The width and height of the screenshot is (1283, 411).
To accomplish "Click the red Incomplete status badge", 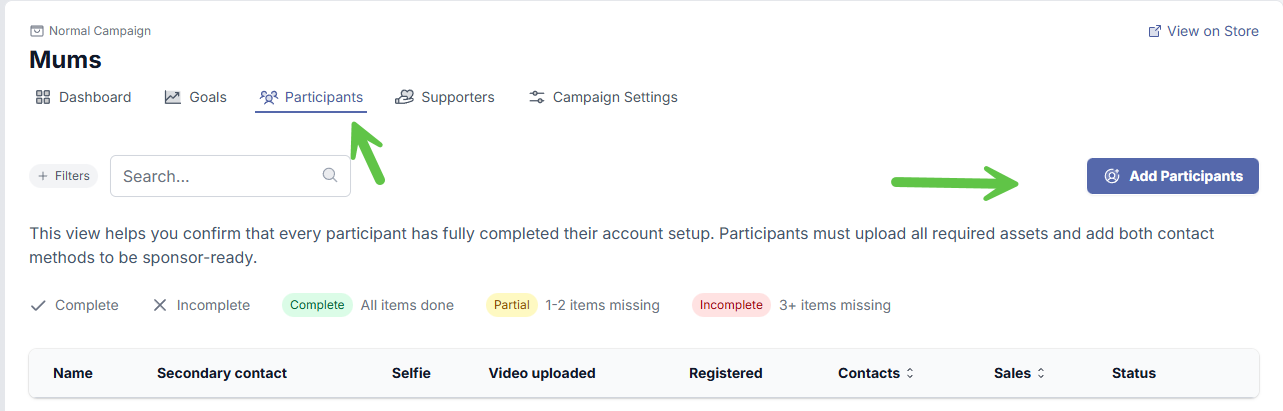I will pyautogui.click(x=730, y=305).
